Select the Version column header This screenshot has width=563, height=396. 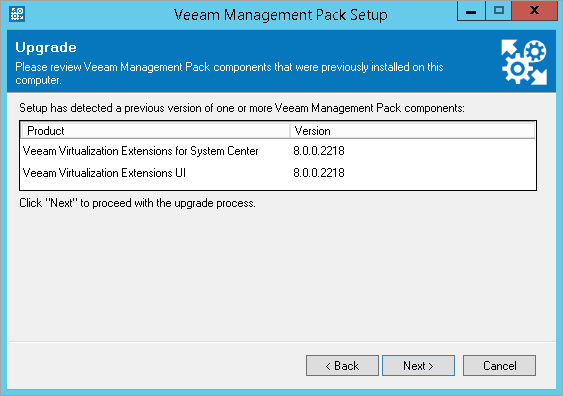pos(413,131)
